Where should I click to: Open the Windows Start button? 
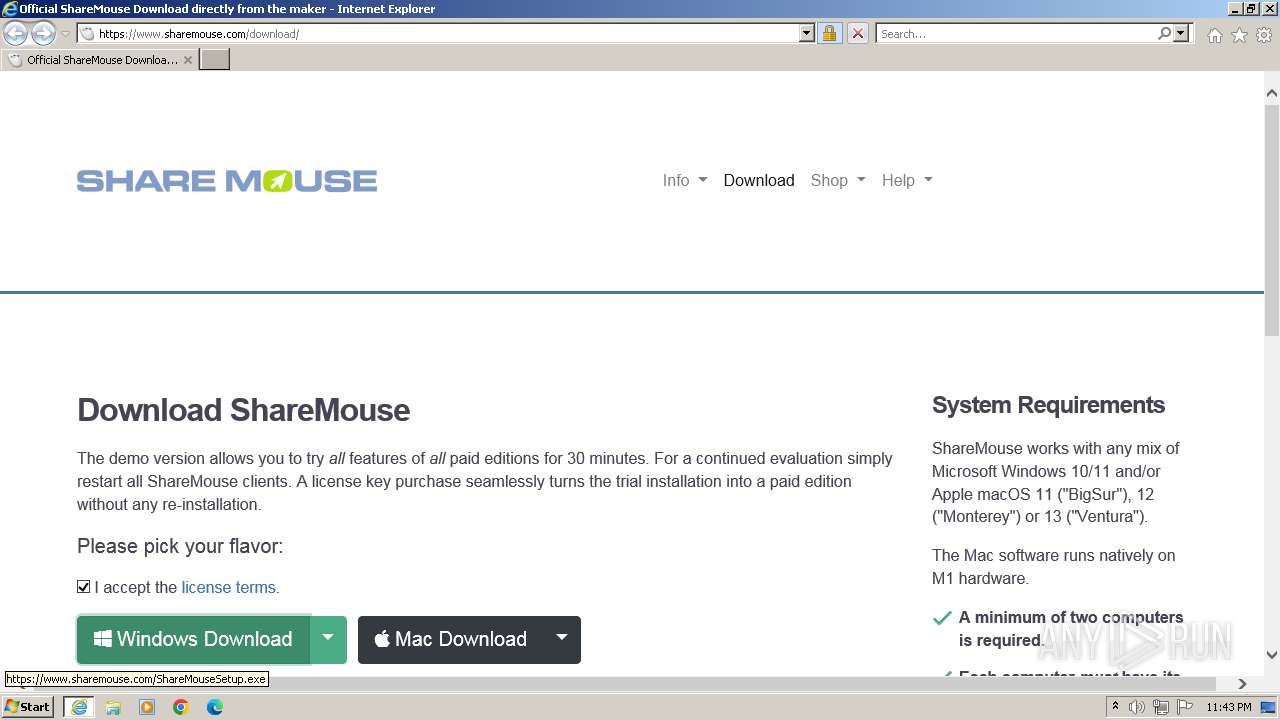pyautogui.click(x=28, y=706)
